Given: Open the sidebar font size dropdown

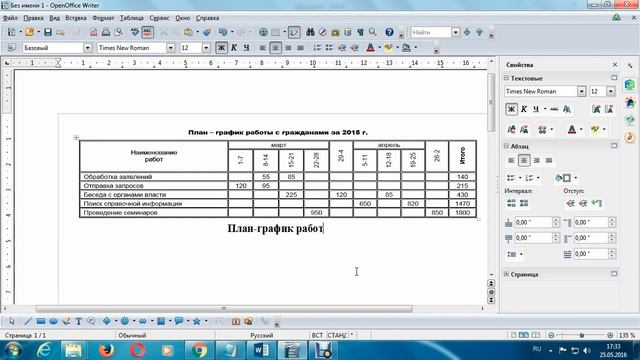Looking at the screenshot, I should coord(611,91).
